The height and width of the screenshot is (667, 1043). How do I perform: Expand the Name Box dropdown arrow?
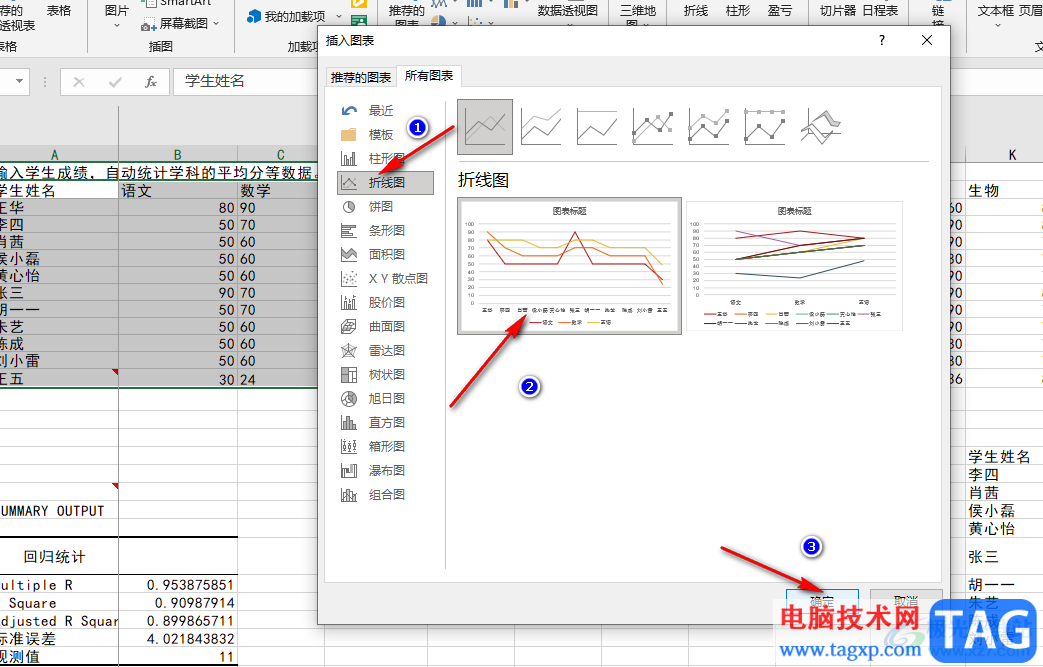click(19, 81)
